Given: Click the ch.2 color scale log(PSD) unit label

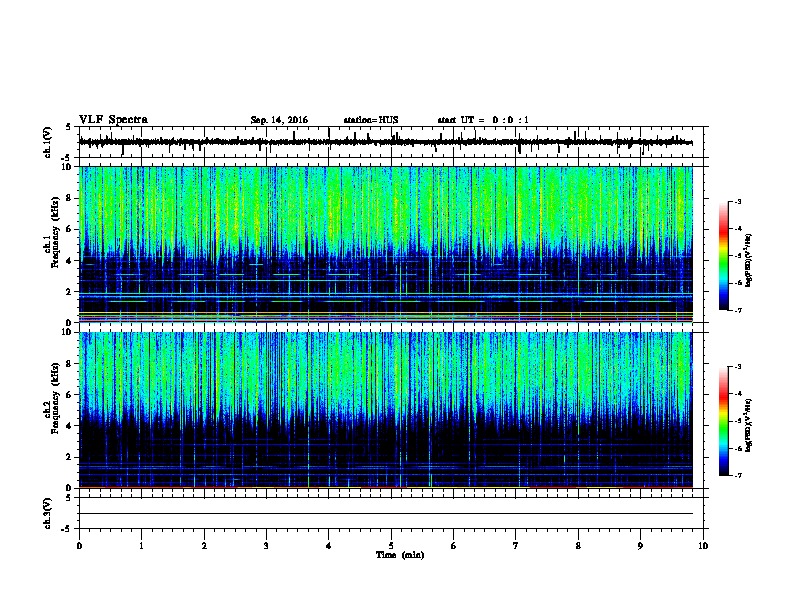Looking at the screenshot, I should pyautogui.click(x=748, y=426).
